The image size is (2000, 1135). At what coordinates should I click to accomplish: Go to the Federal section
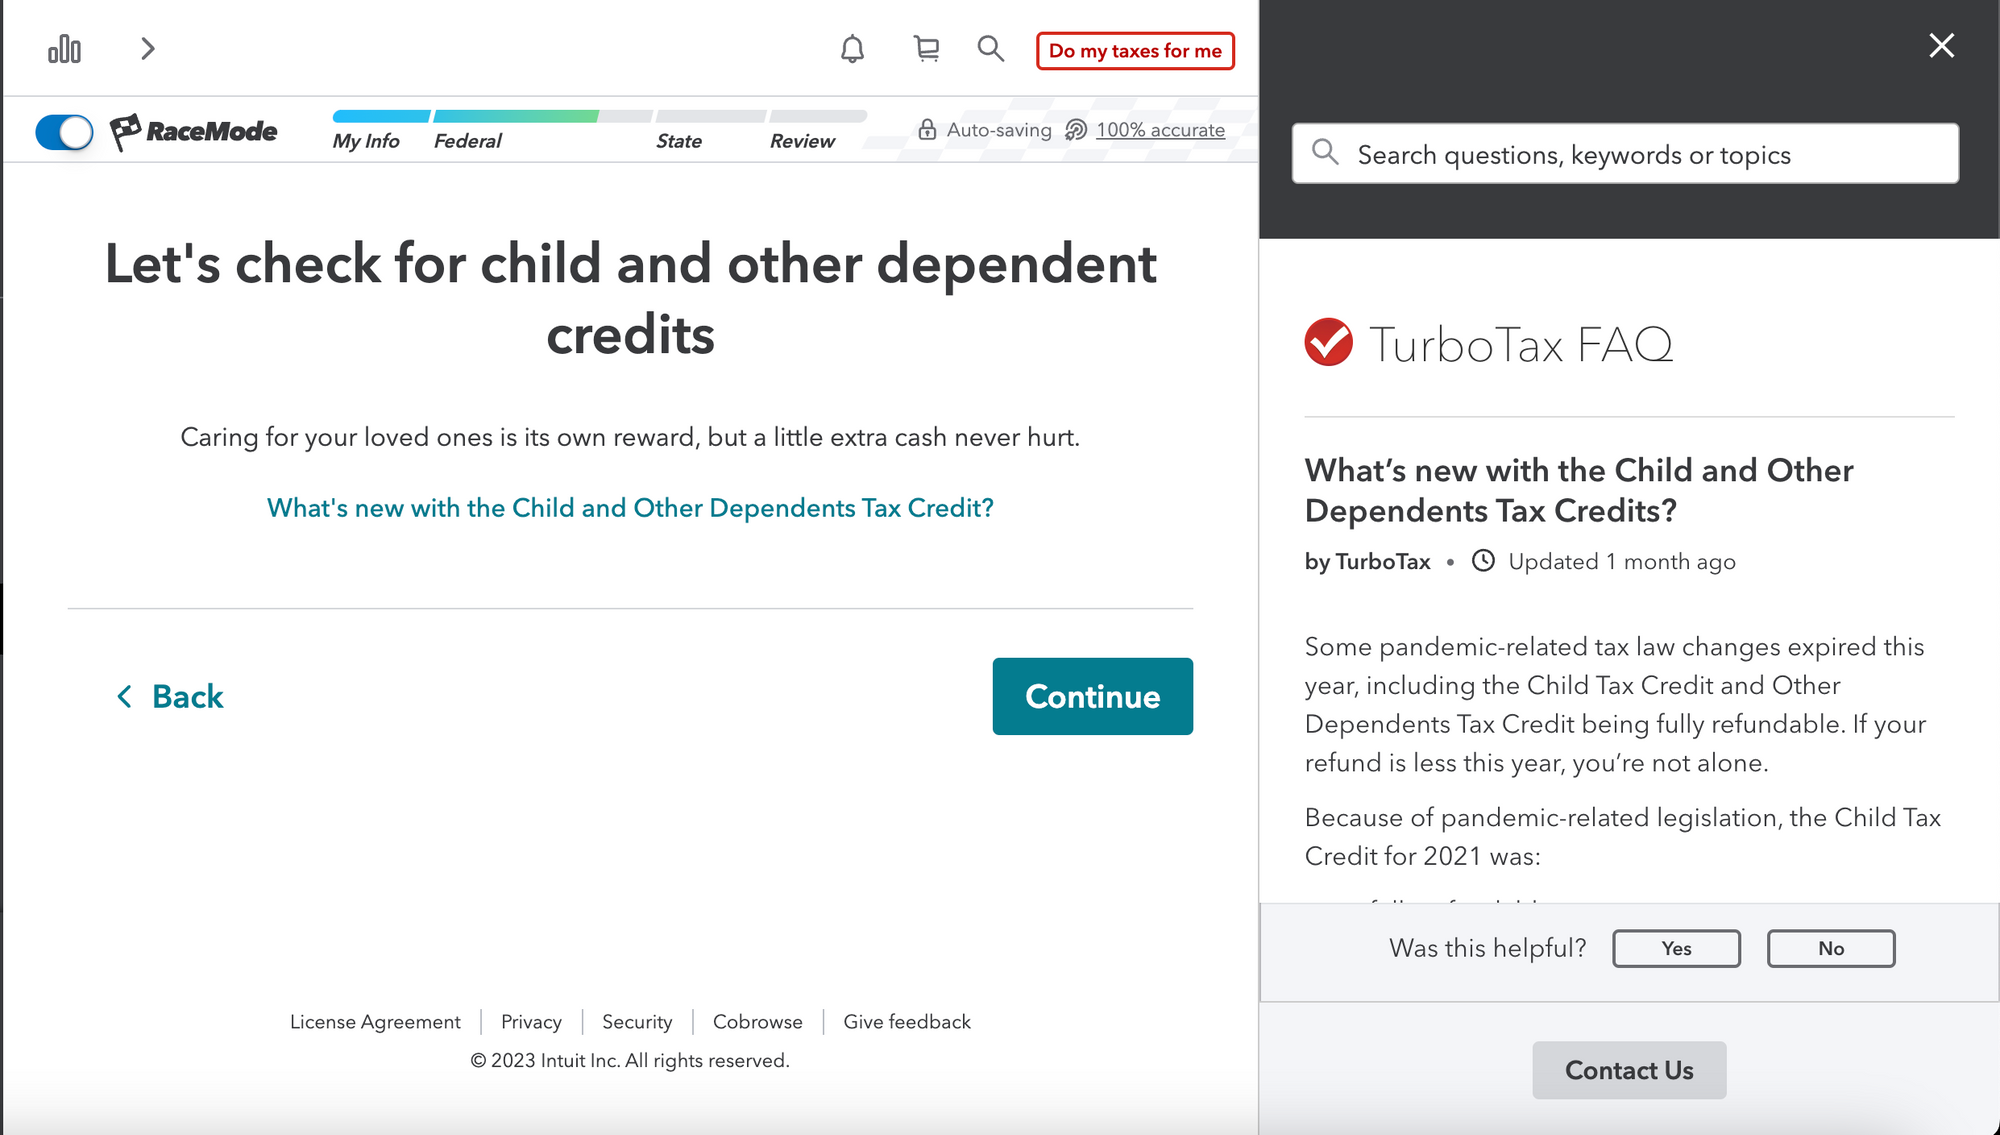467,141
